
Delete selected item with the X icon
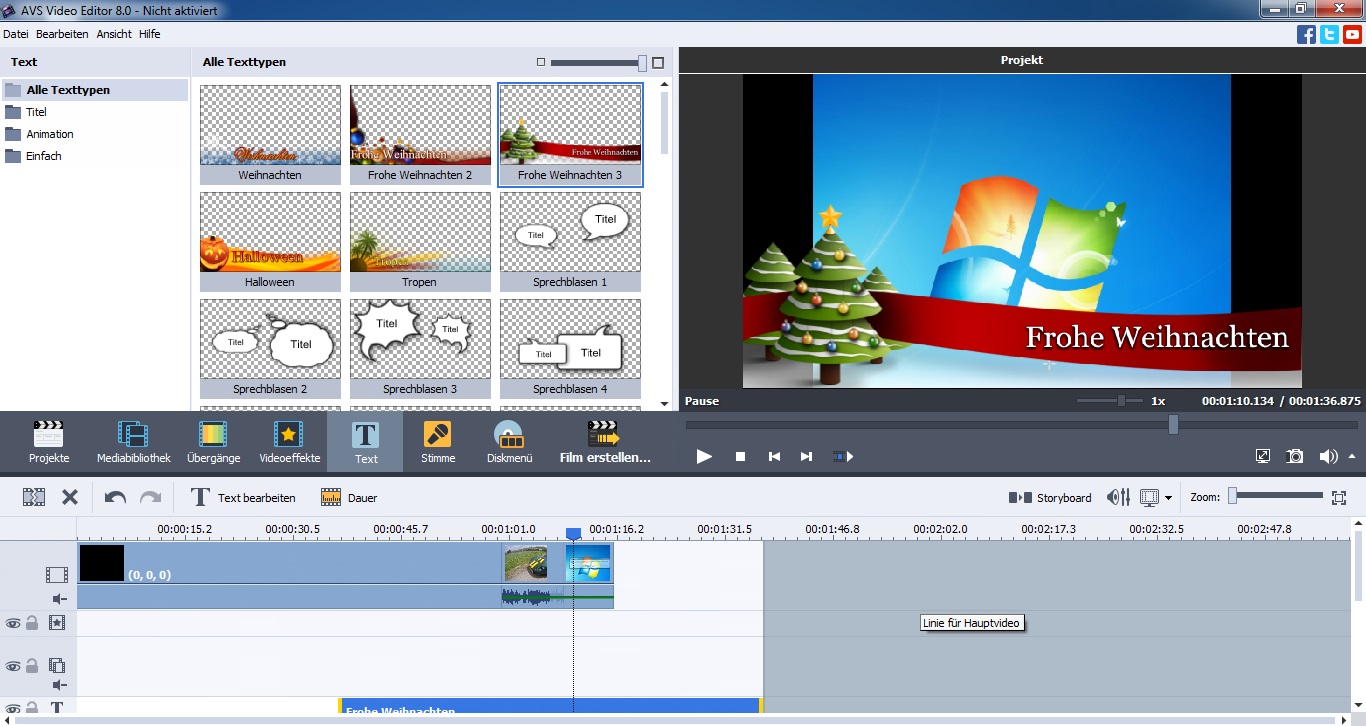[70, 497]
